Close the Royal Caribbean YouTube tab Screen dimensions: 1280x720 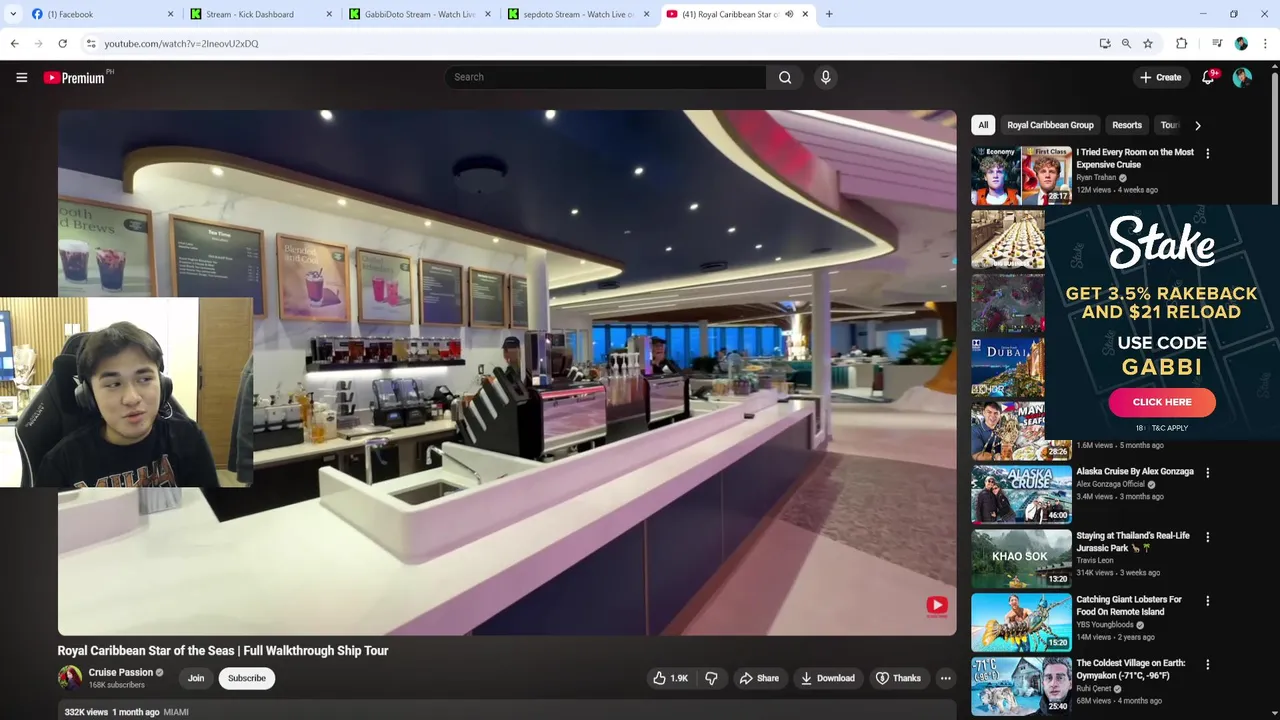(805, 14)
